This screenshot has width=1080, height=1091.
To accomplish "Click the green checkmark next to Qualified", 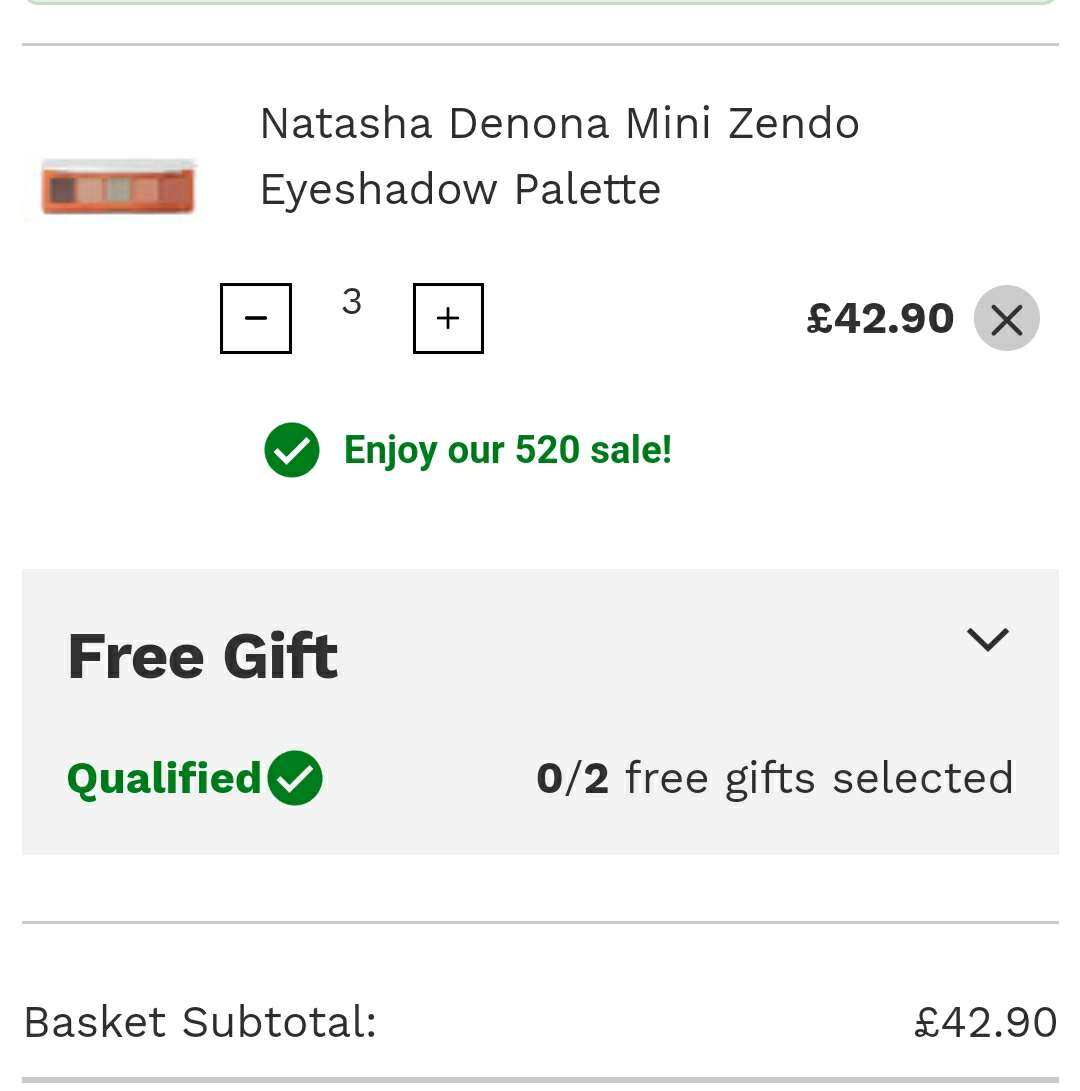I will pos(297,777).
